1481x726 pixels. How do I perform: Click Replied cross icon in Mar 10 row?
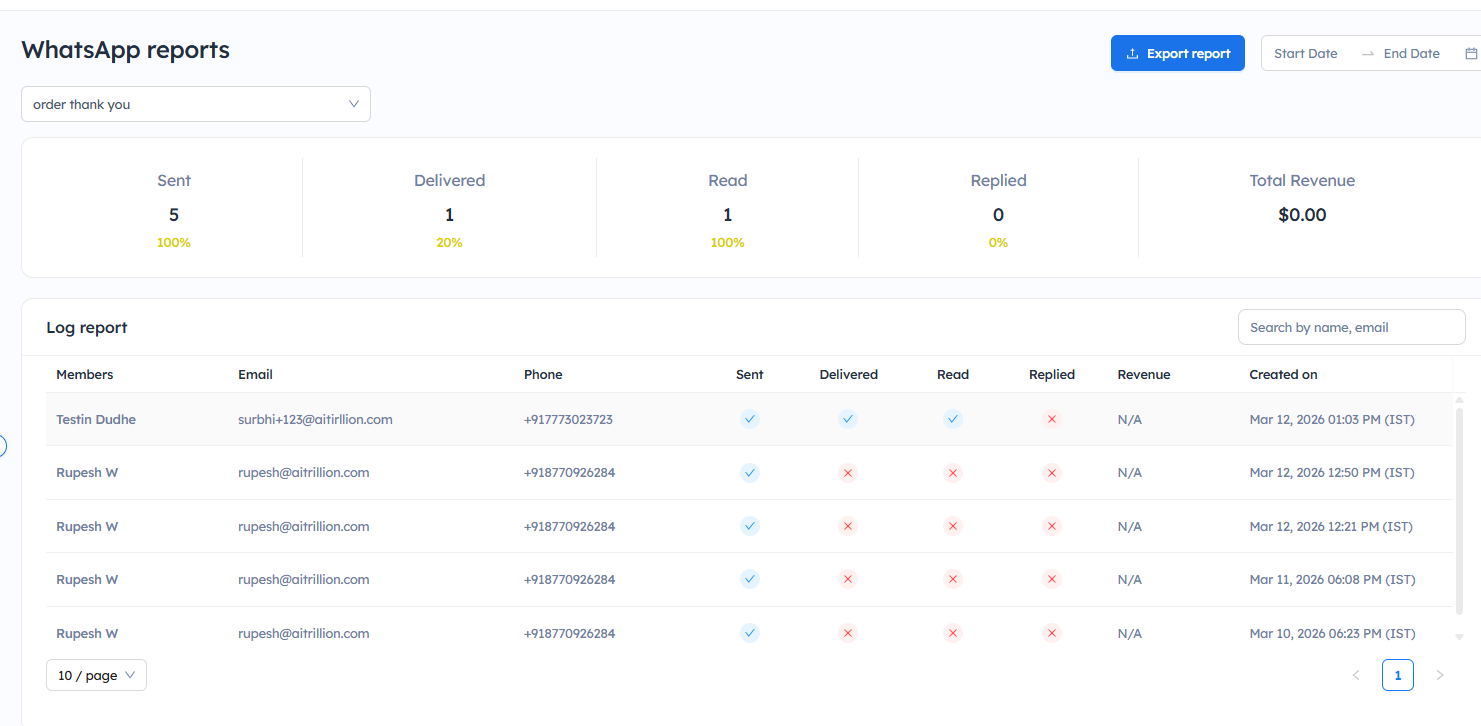1051,633
